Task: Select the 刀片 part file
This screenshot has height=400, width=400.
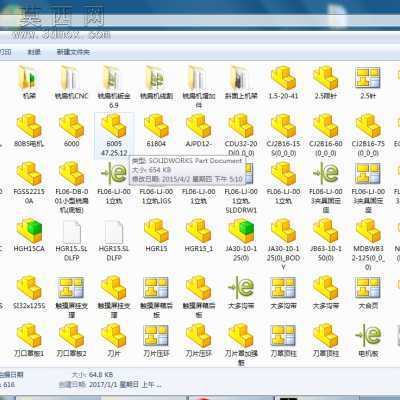Action: coord(114,340)
